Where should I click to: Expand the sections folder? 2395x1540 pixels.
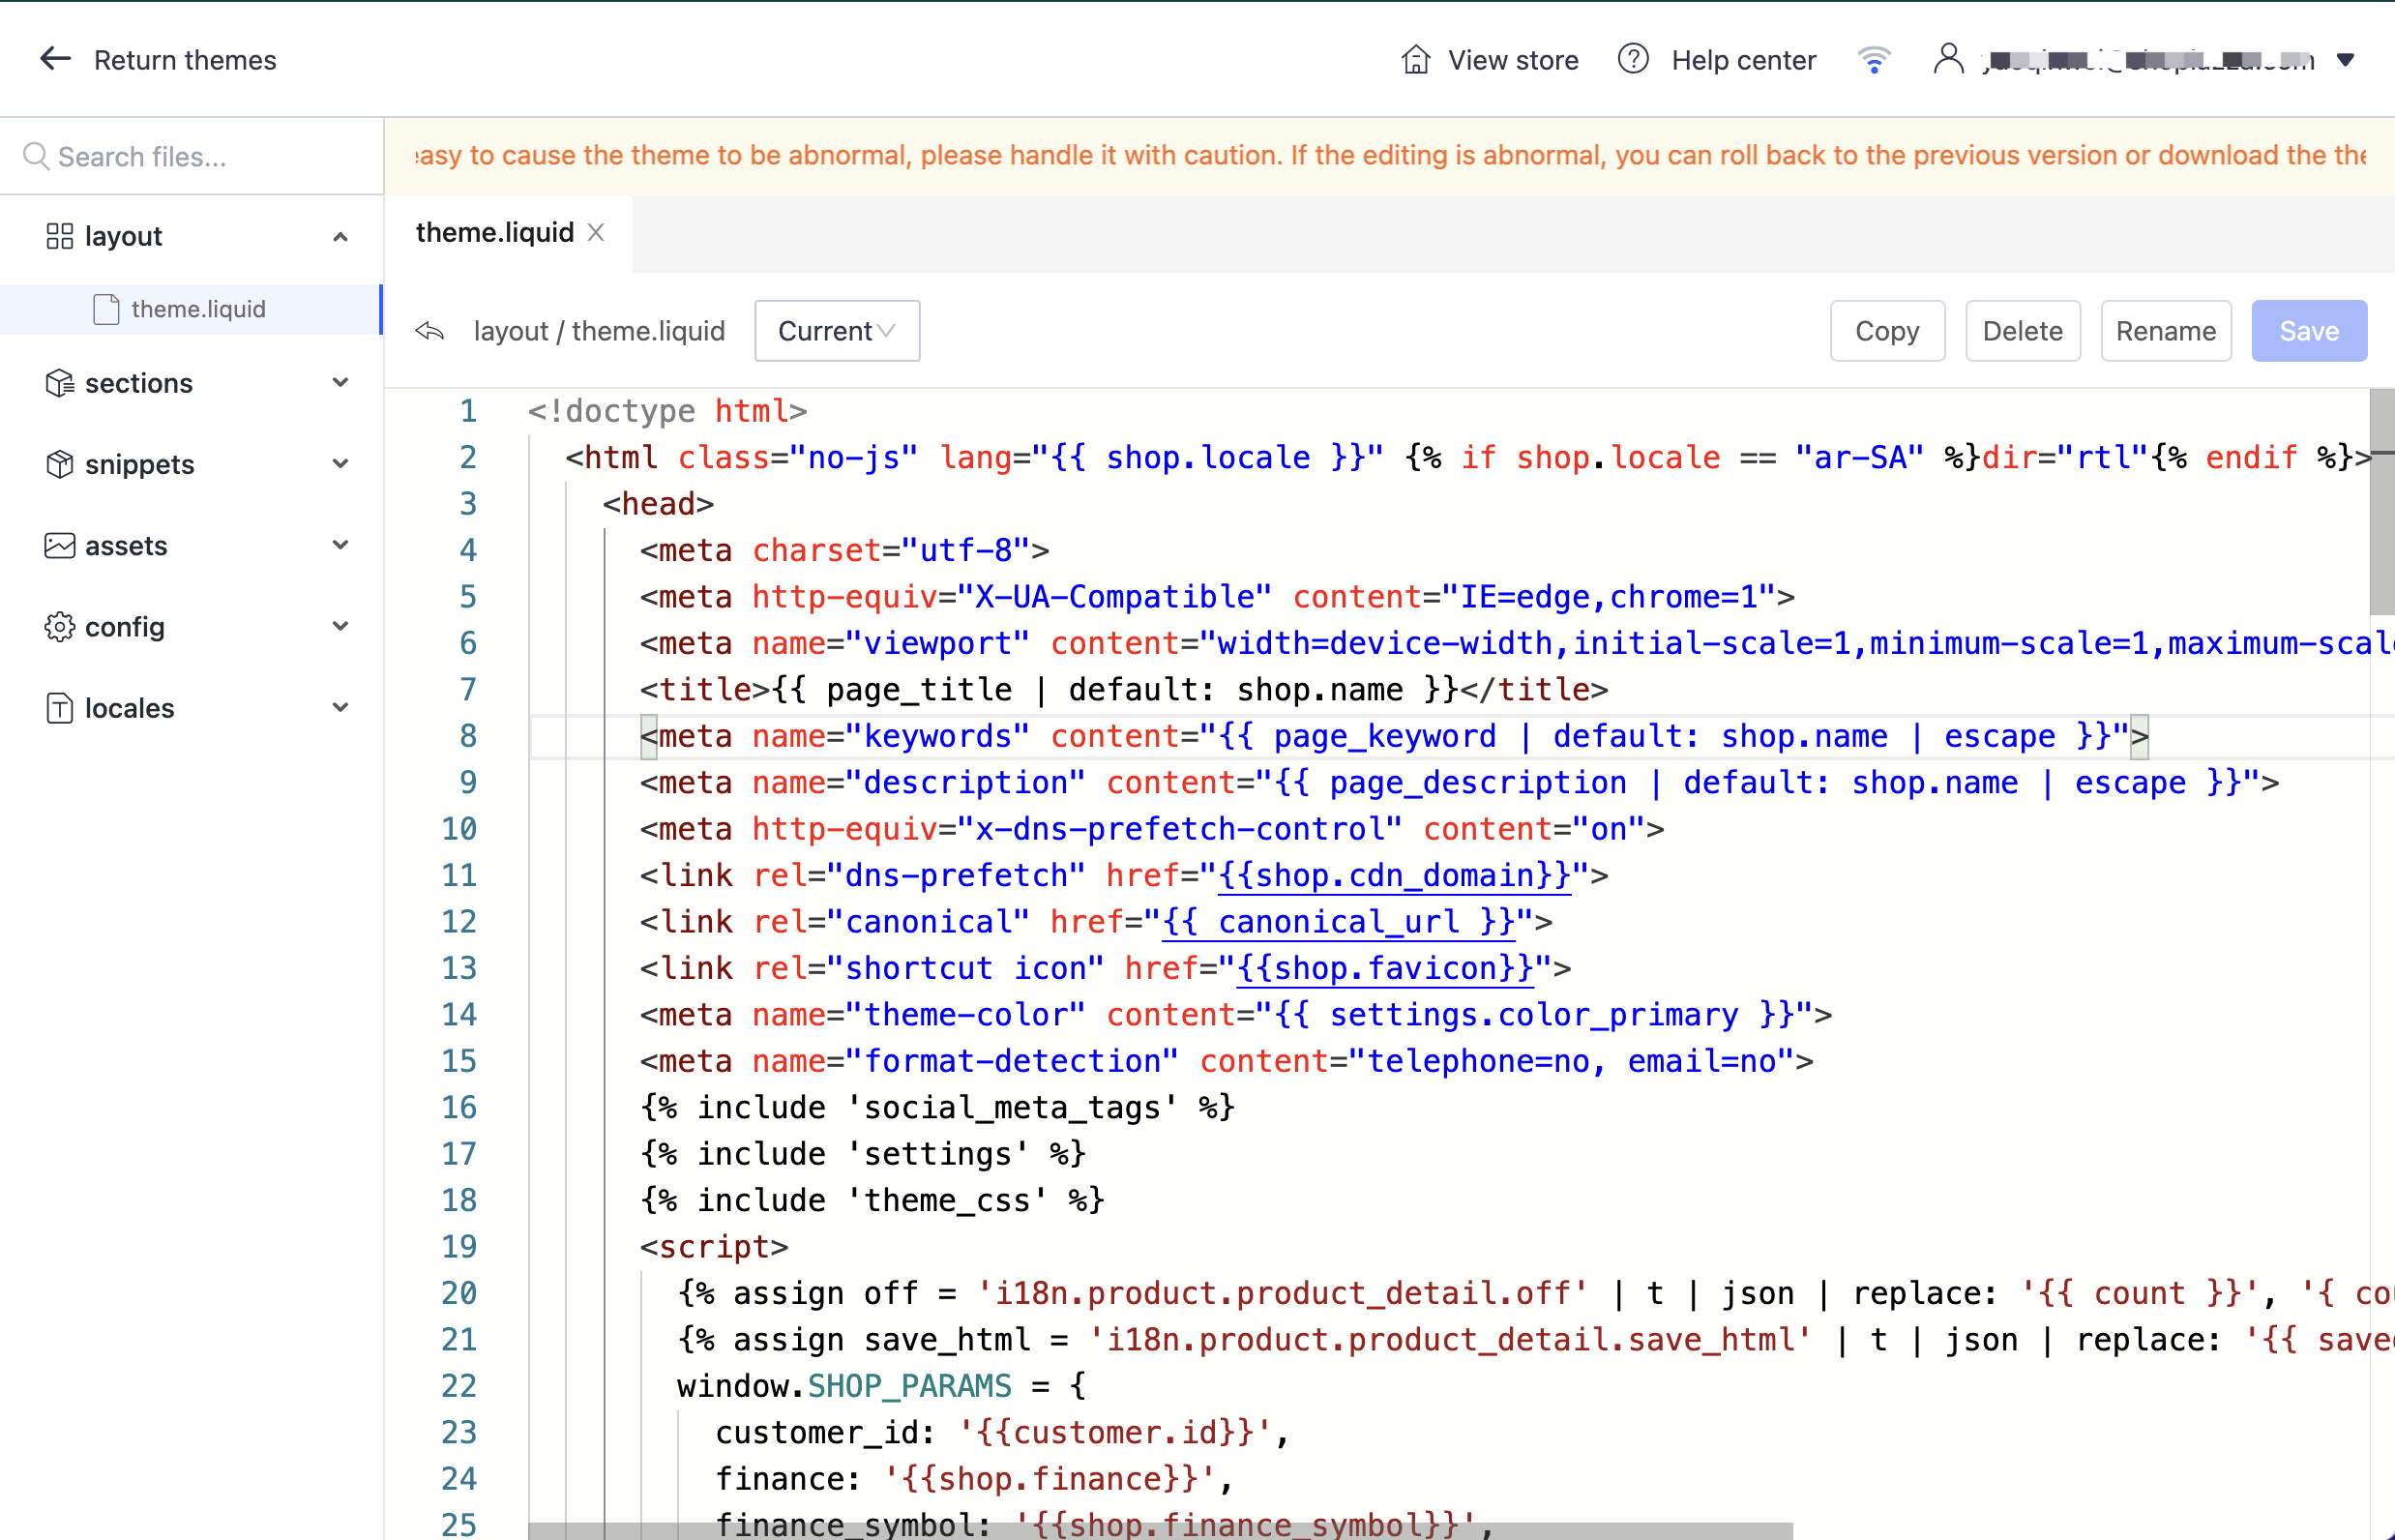(x=340, y=383)
